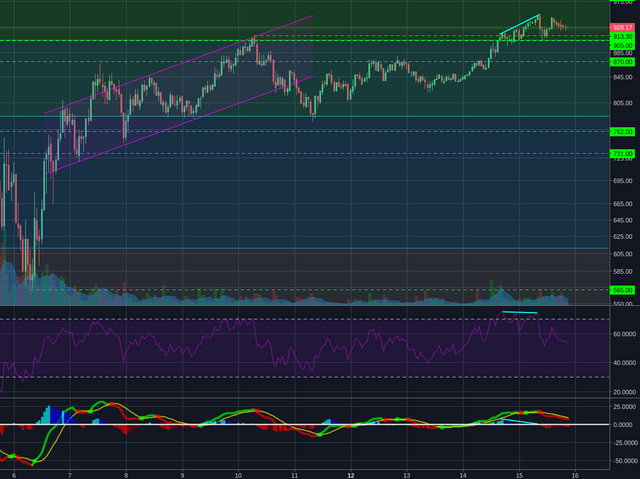The image size is (640, 479).
Task: Click the RSI scale value 40.0000
Action: [624, 363]
